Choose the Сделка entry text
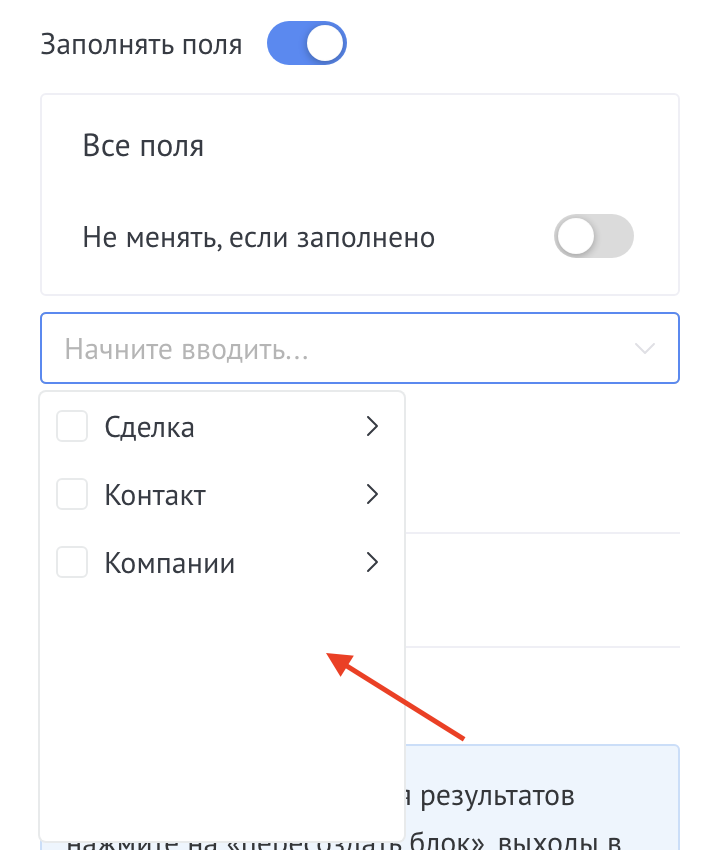 click(150, 428)
